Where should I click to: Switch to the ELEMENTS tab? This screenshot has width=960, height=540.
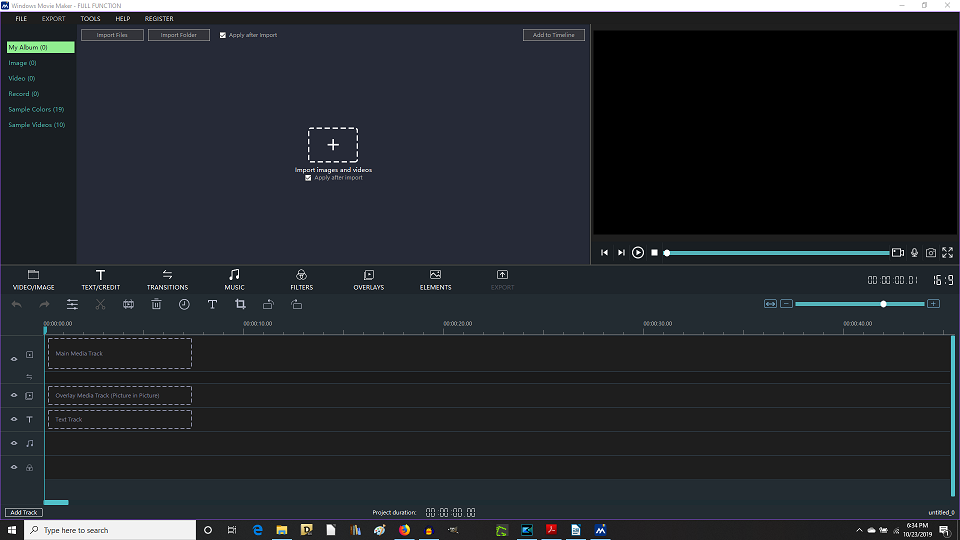click(435, 280)
